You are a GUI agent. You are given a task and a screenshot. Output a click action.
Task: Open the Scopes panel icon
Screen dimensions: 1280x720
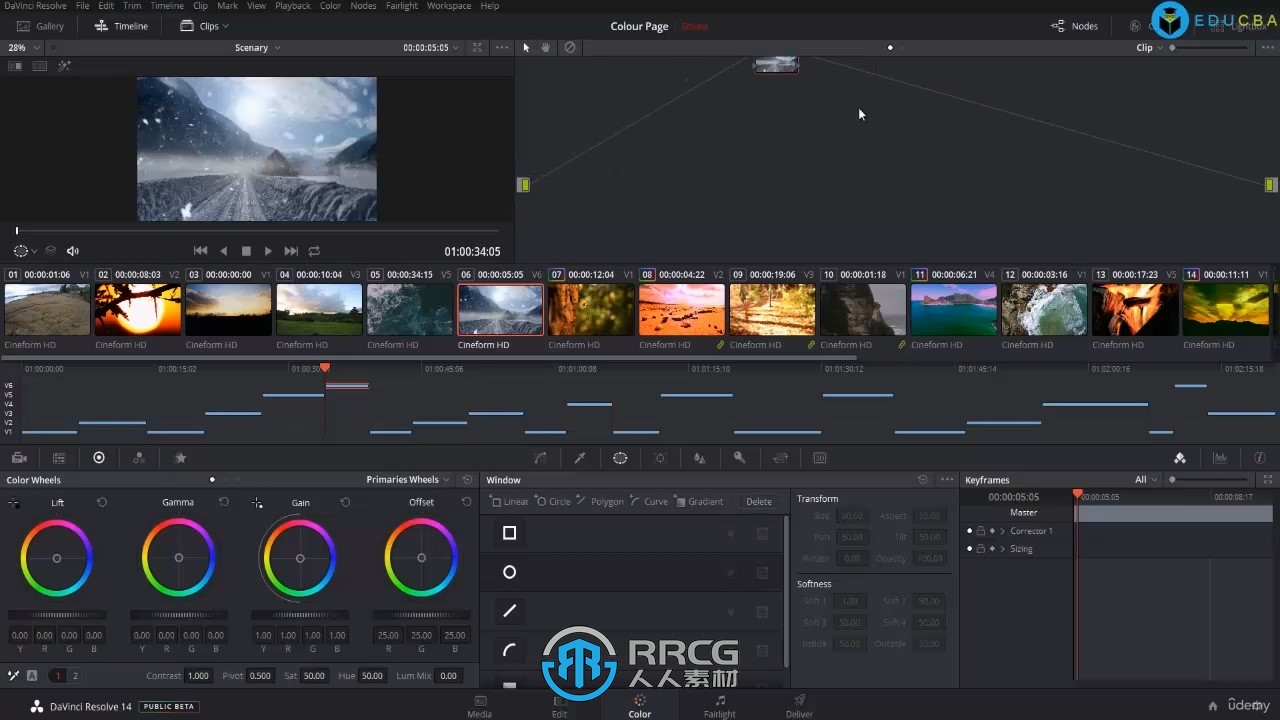(1220, 458)
